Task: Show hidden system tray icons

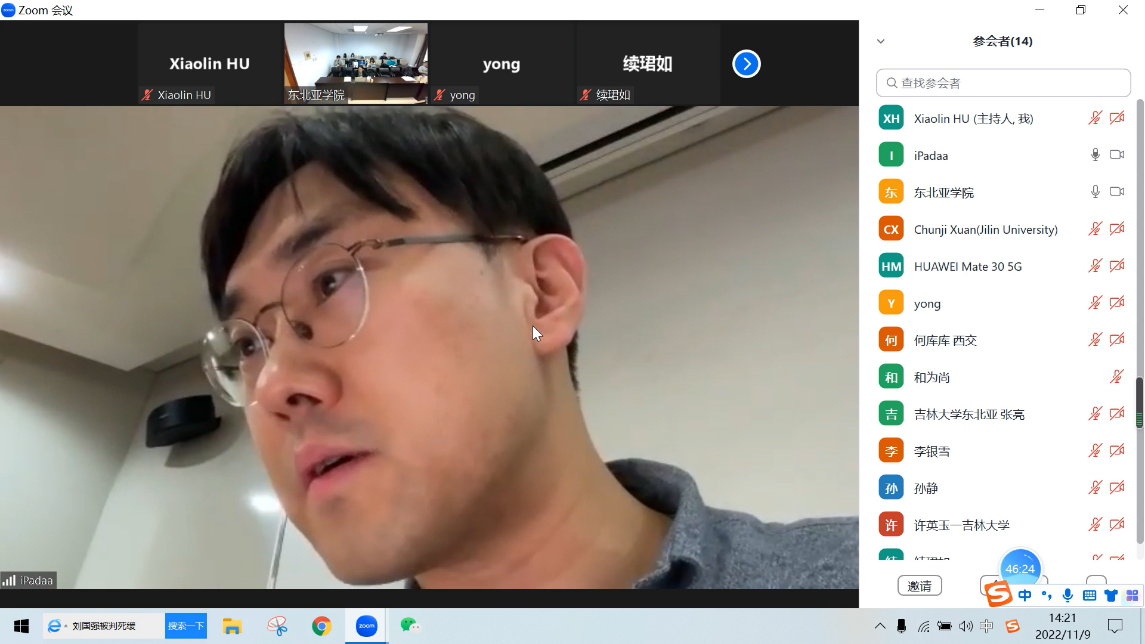Action: [880, 626]
